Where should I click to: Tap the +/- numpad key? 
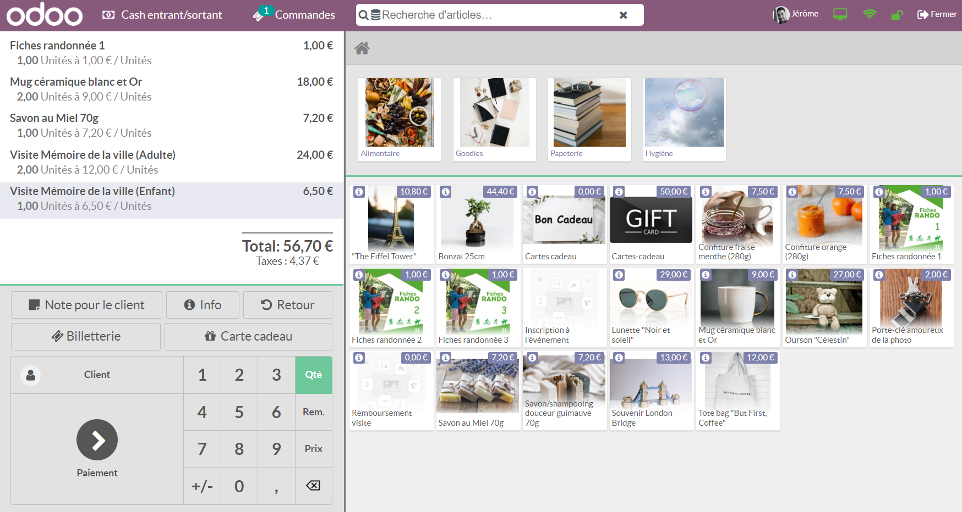coord(202,486)
